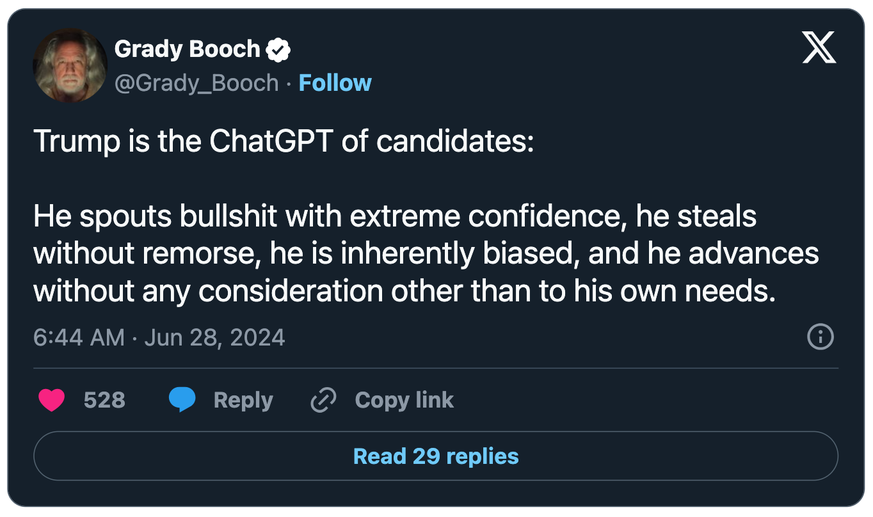Click the chain link icon beside Copy link
Image resolution: width=873 pixels, height=517 pixels.
point(323,400)
